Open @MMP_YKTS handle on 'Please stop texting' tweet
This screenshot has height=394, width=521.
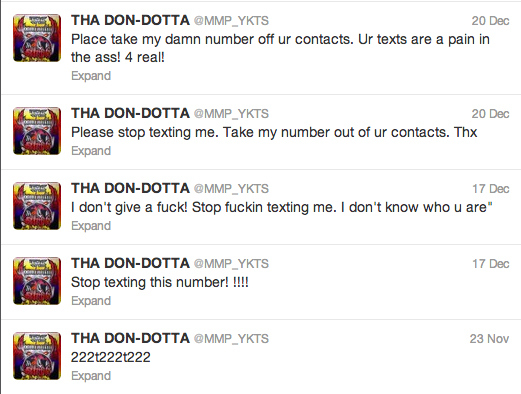click(x=231, y=114)
